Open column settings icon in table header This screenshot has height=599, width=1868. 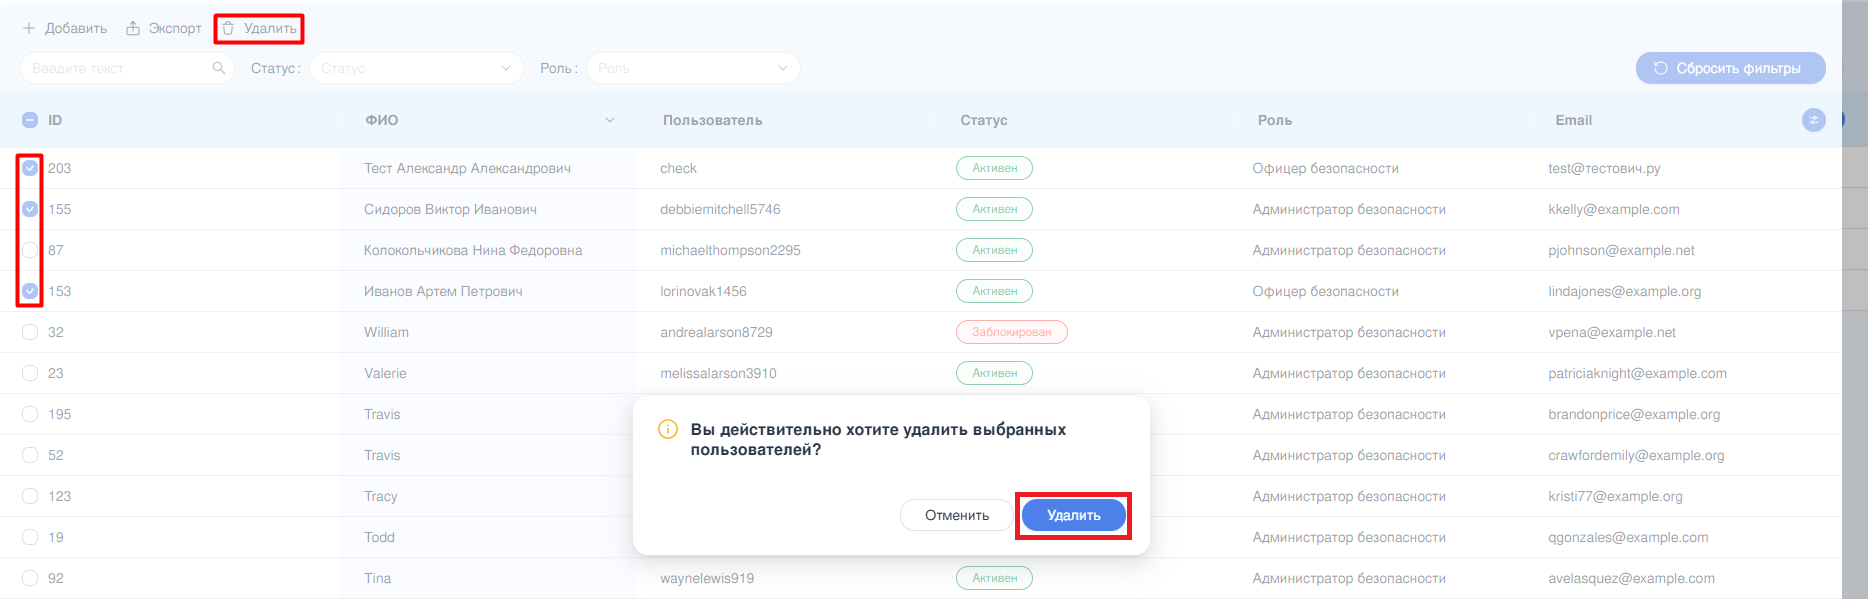[x=1813, y=120]
